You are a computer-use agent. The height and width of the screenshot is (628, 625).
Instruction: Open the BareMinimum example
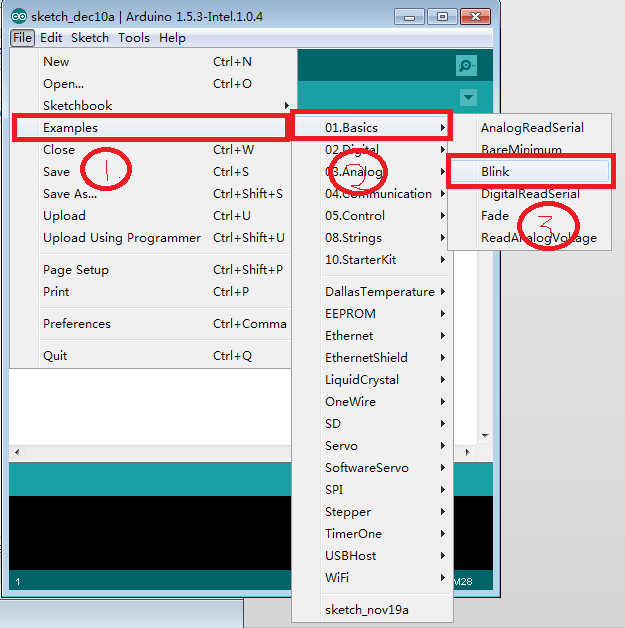529,150
